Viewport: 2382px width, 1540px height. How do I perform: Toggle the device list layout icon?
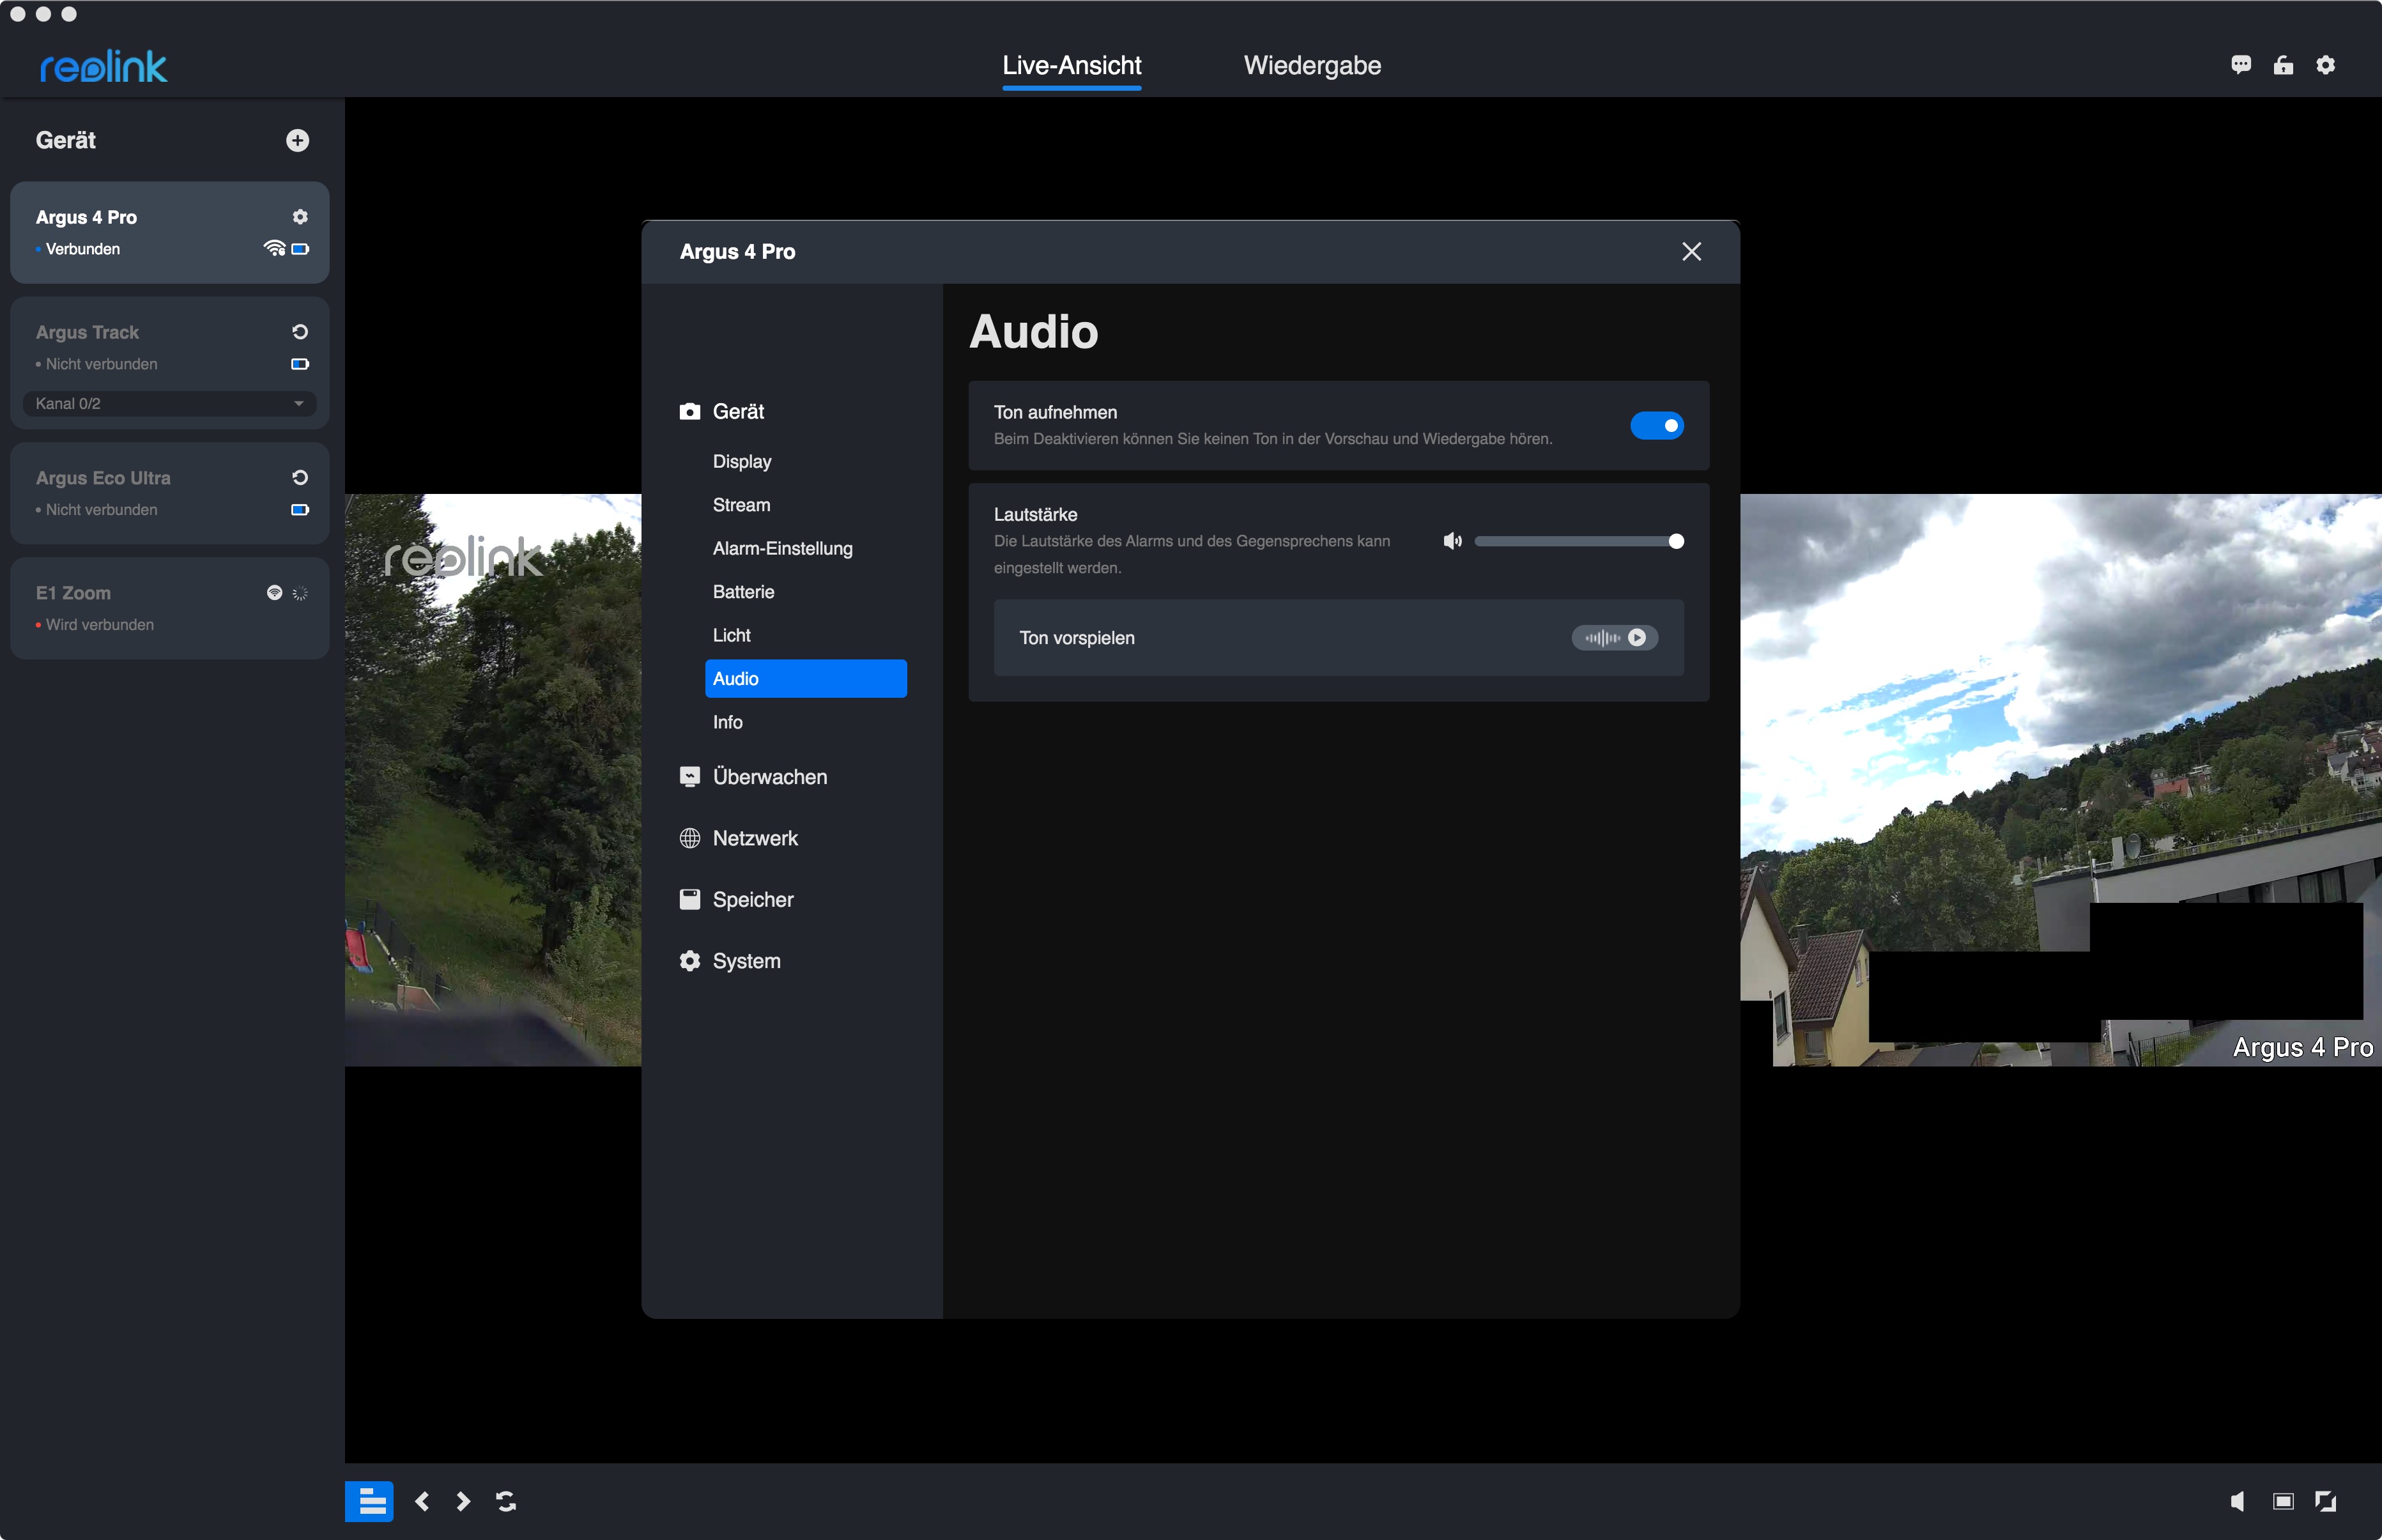pos(369,1501)
